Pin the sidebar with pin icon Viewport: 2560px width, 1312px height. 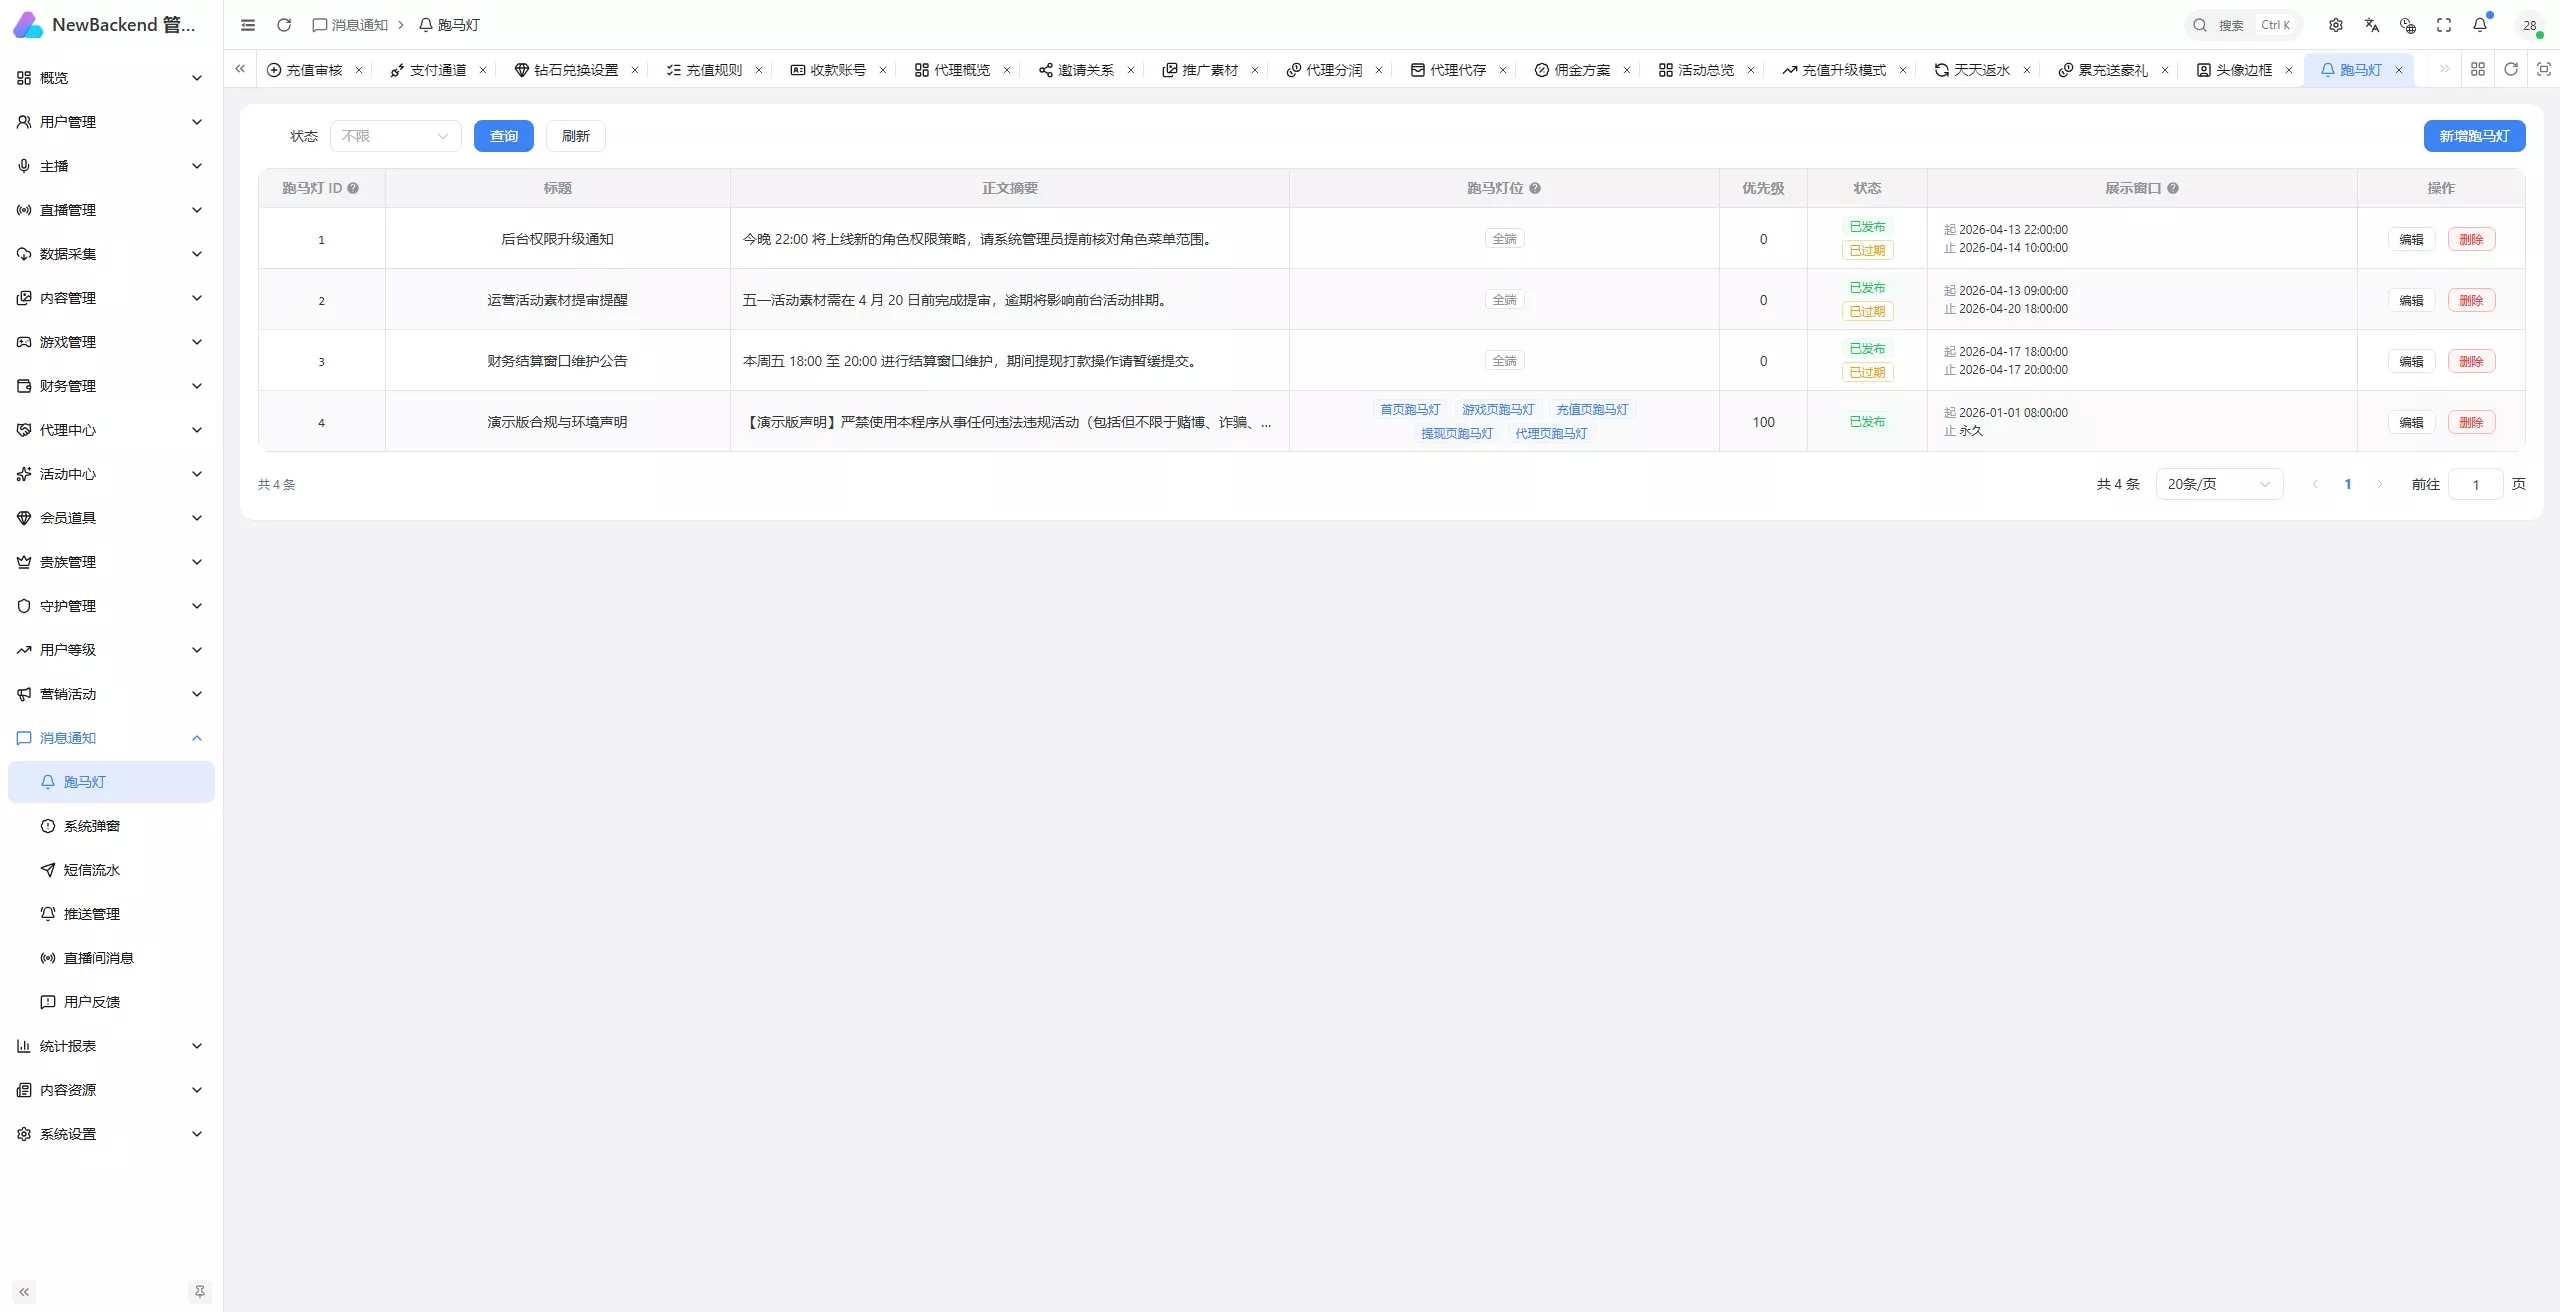200,1292
